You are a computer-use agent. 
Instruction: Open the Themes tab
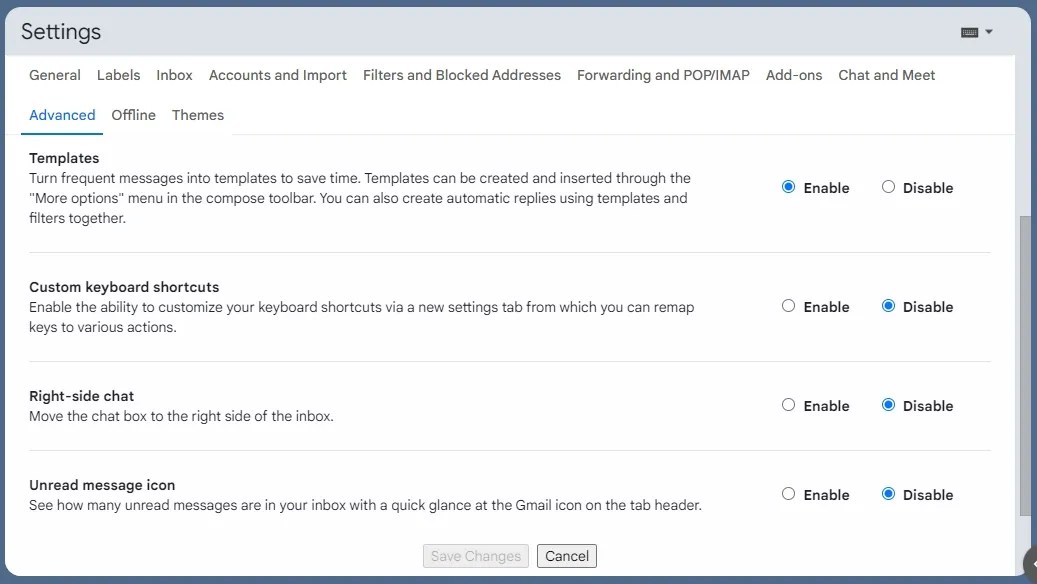point(198,115)
